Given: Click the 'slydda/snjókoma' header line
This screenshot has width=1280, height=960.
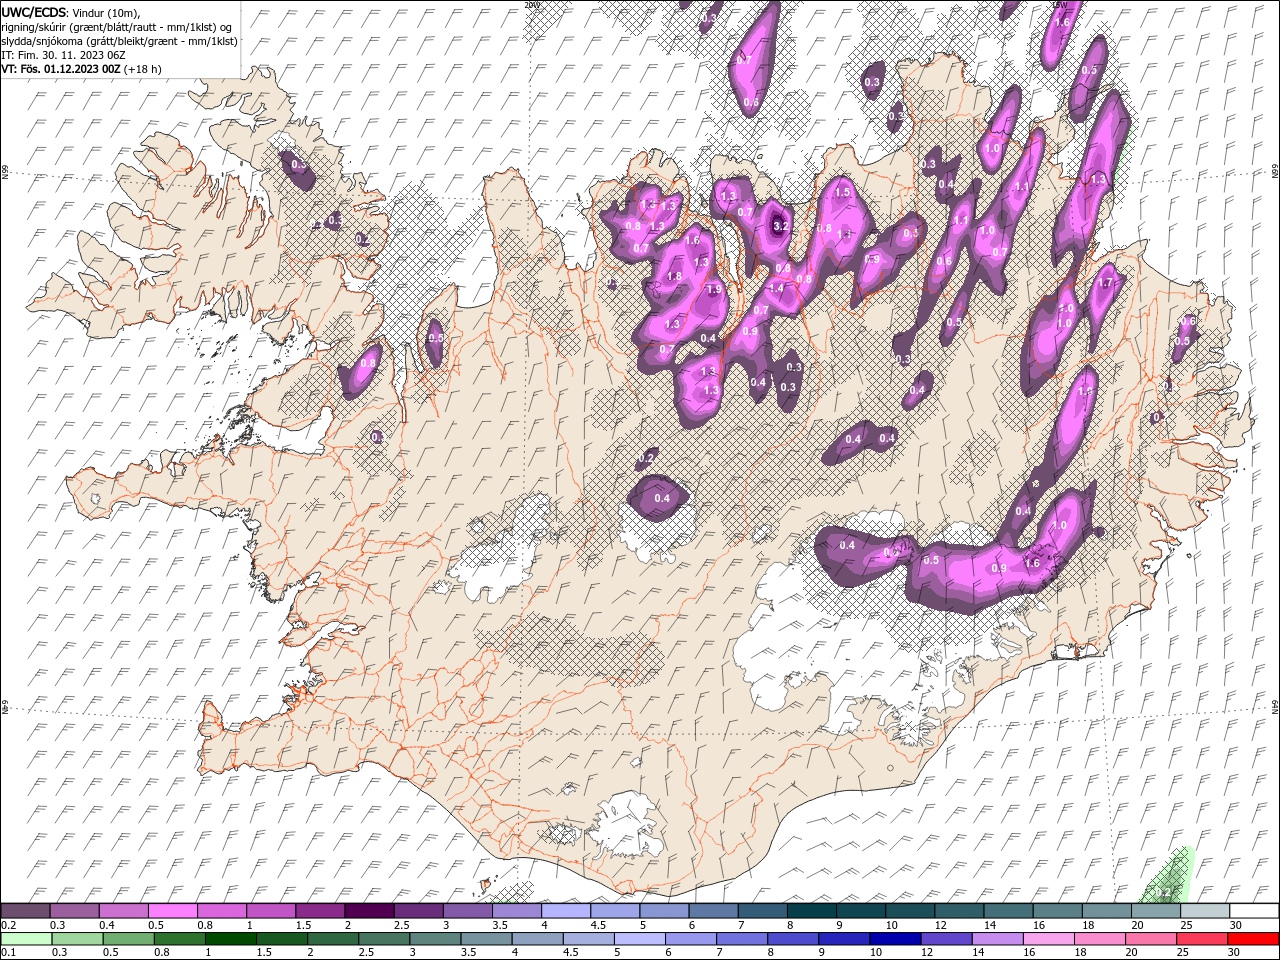Looking at the screenshot, I should pos(120,41).
